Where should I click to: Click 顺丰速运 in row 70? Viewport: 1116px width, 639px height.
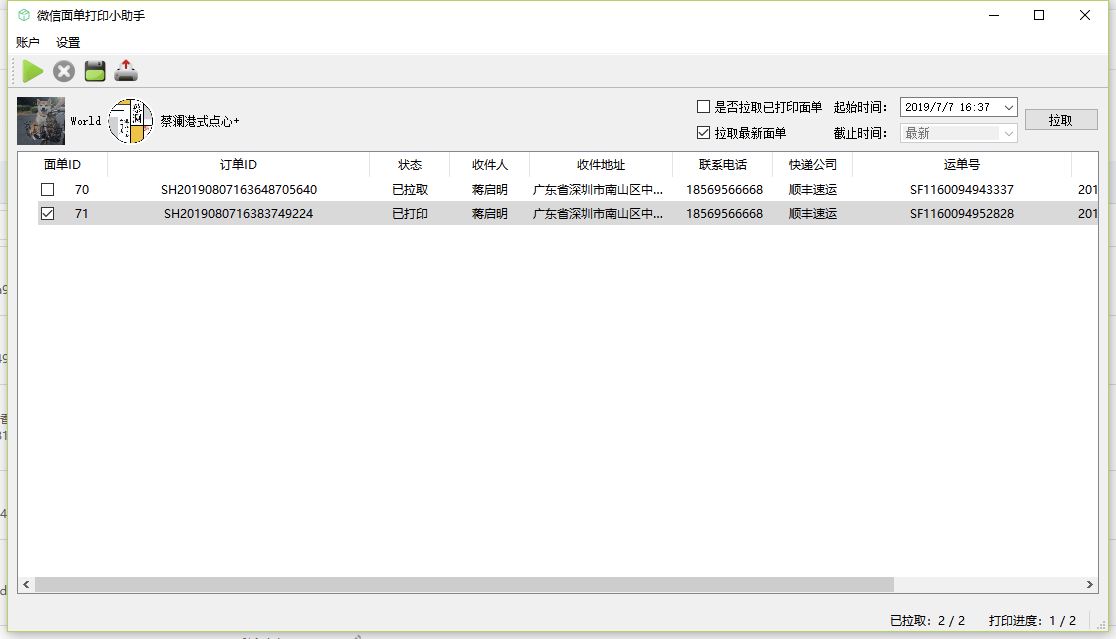pyautogui.click(x=813, y=189)
